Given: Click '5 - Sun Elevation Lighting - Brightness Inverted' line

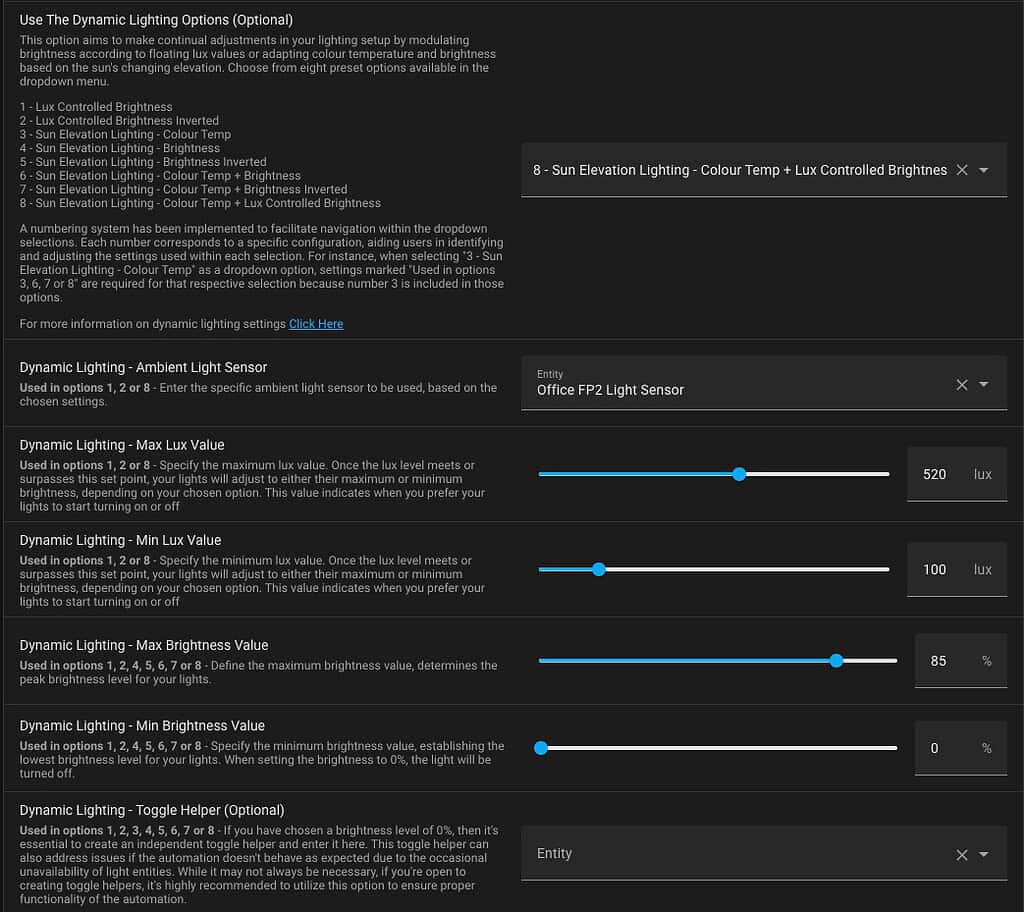Looking at the screenshot, I should 143,162.
